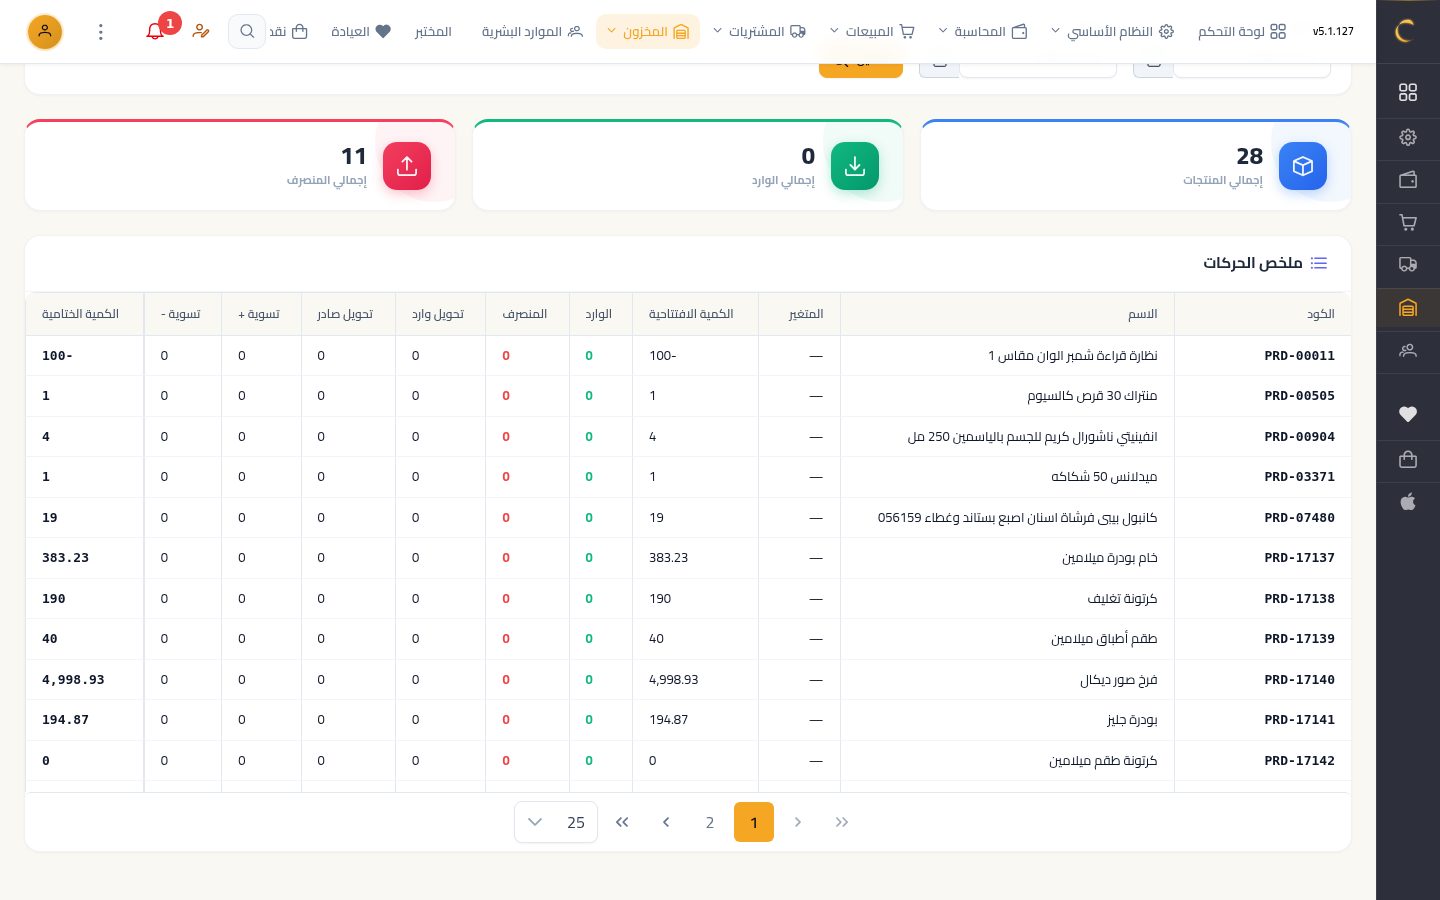Open the page size 25 dropdown

point(556,822)
